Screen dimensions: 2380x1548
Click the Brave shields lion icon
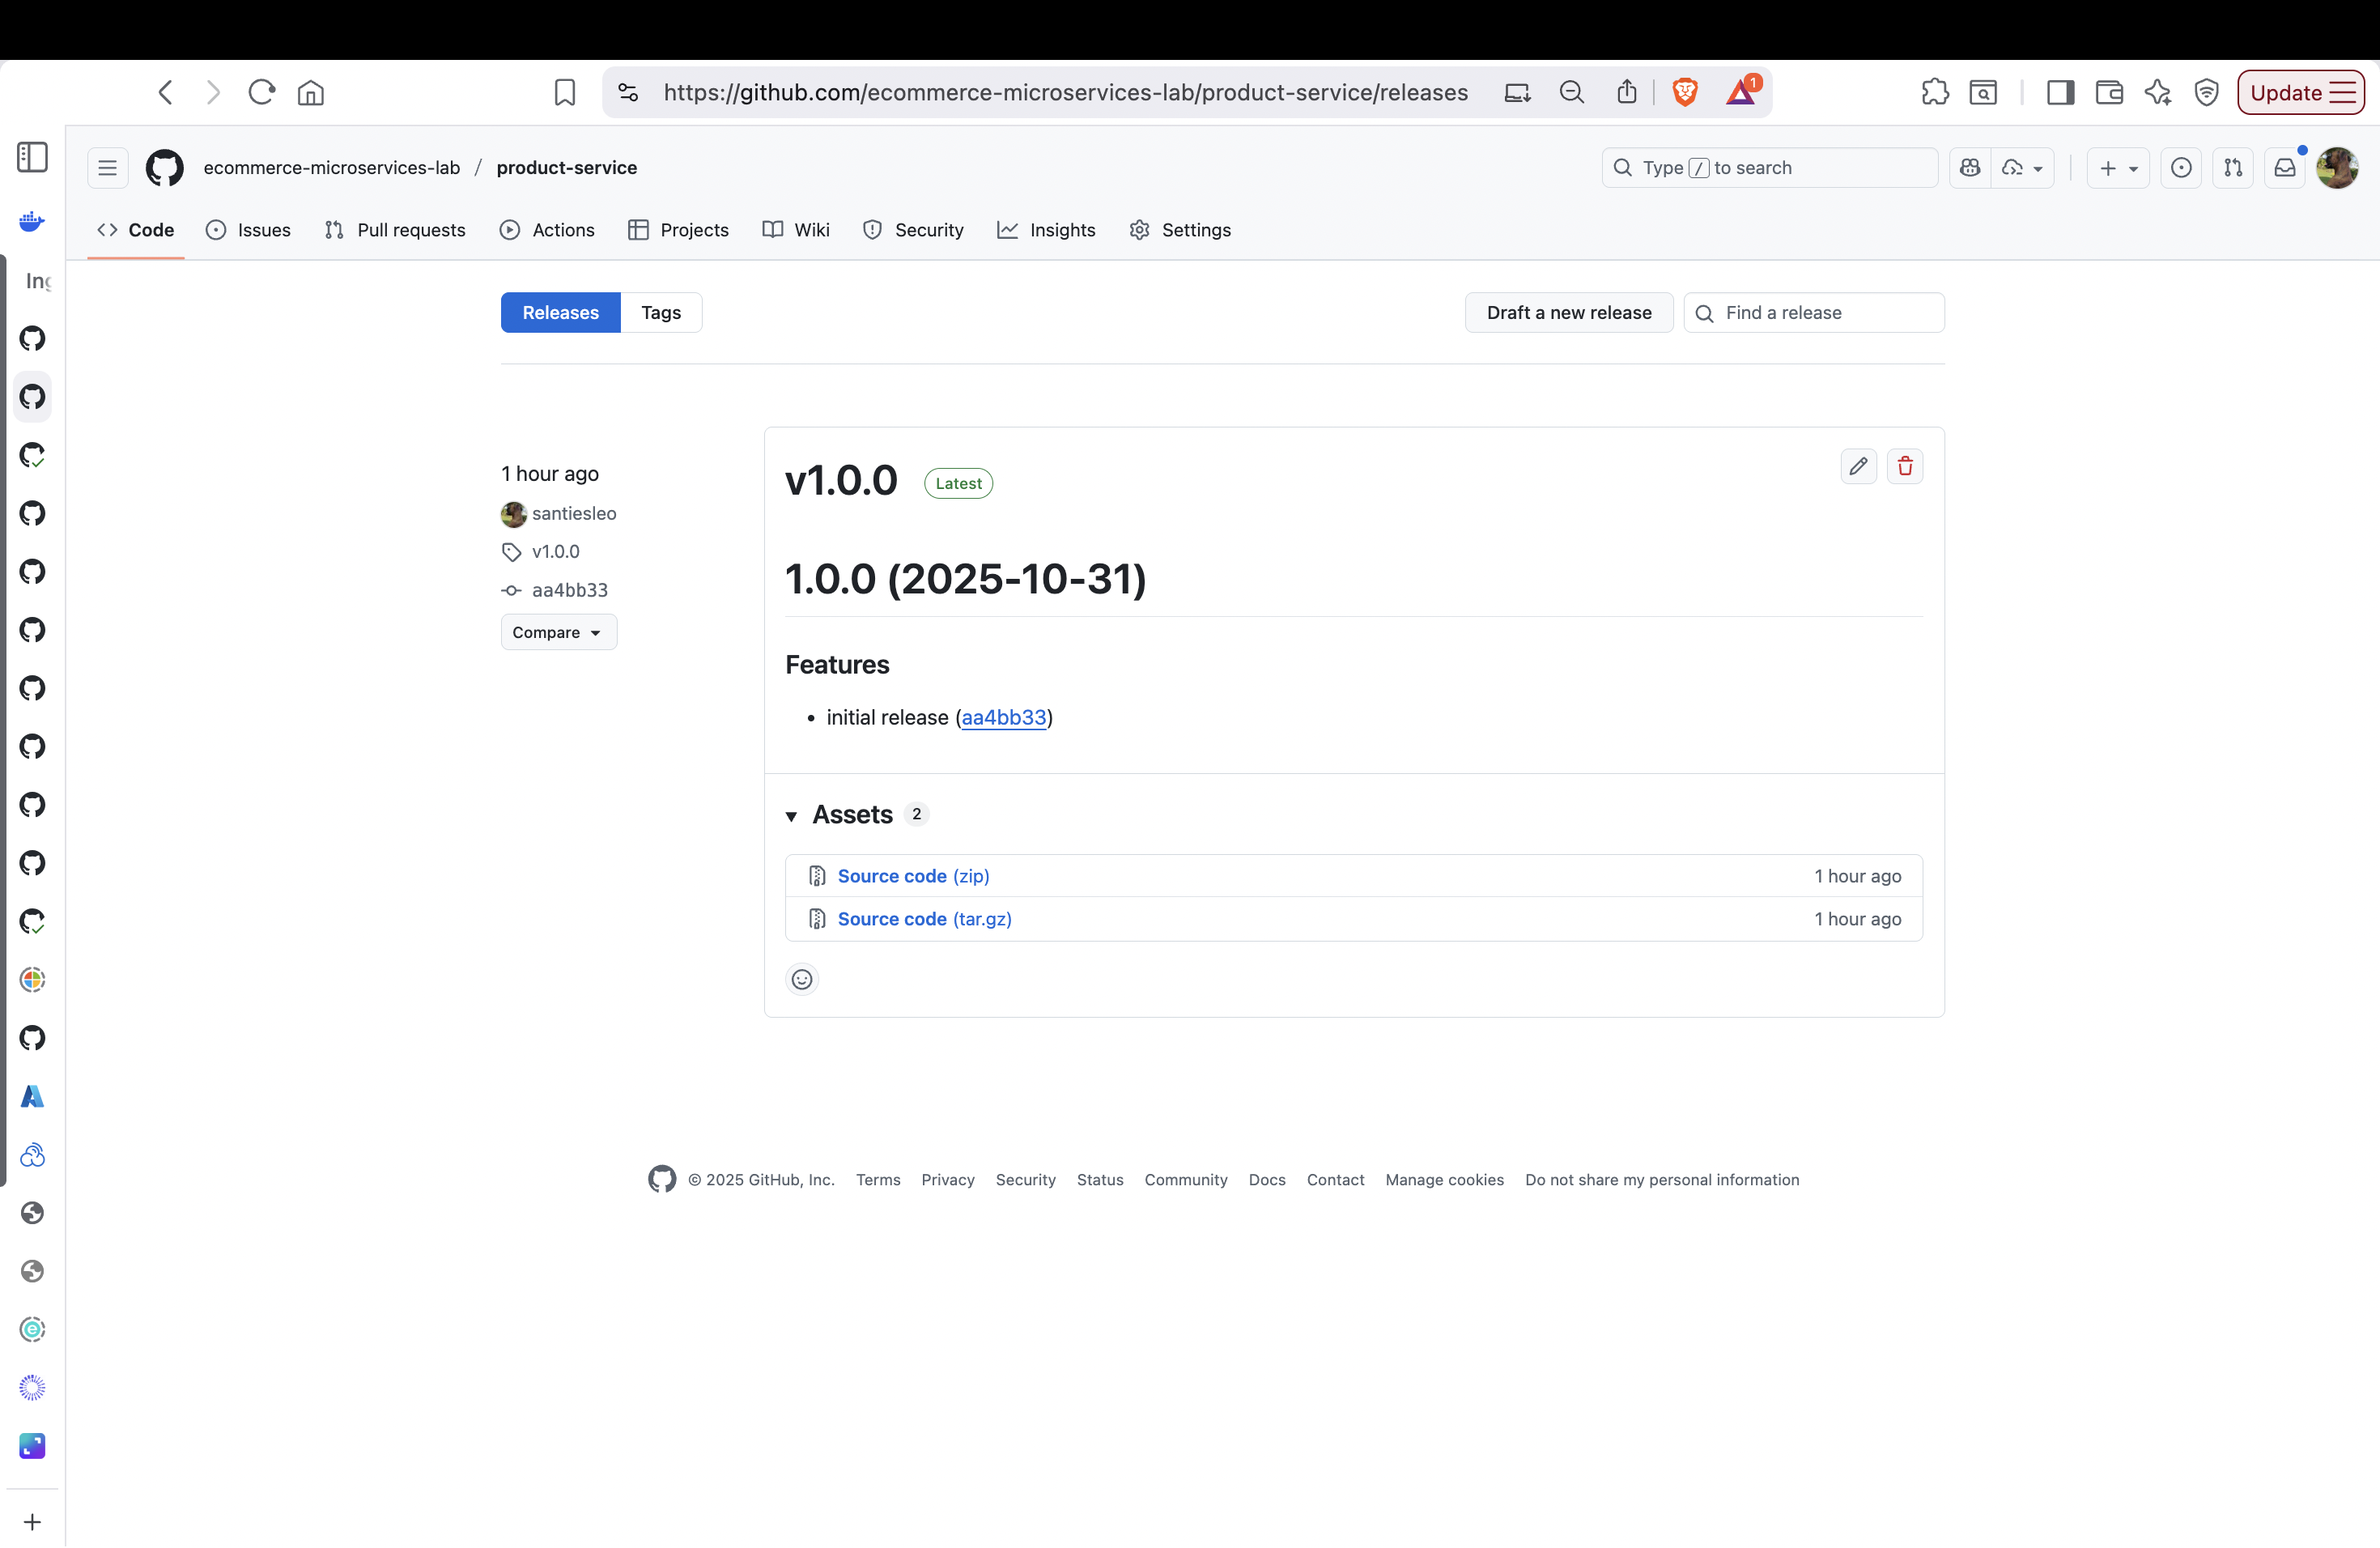(1685, 92)
